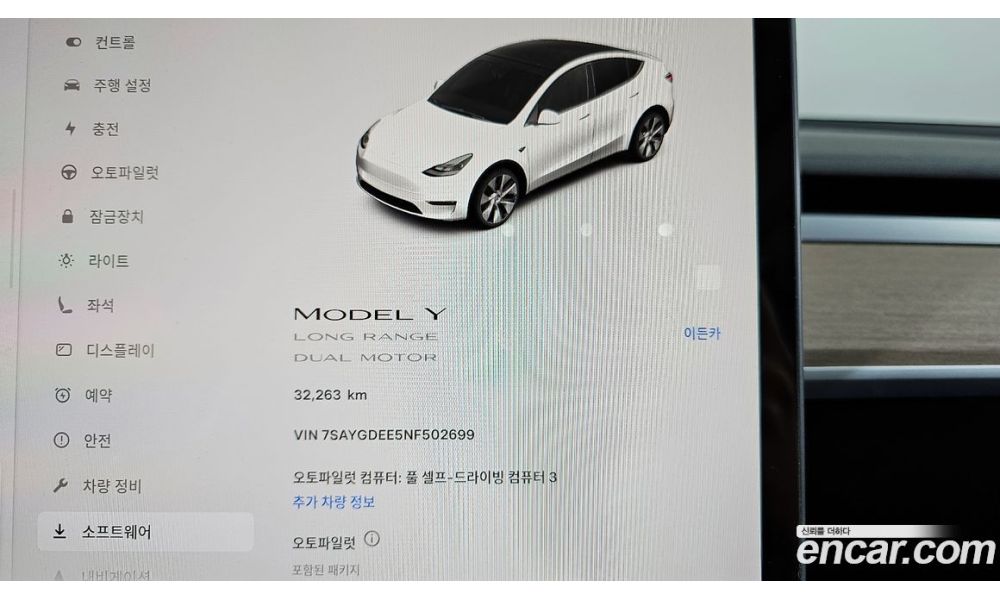Tap the blue 이든카 vehicle name

pos(702,333)
